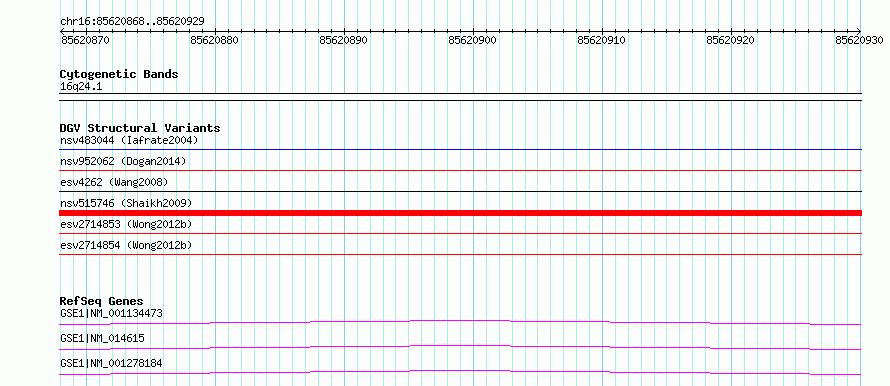The width and height of the screenshot is (890, 386).
Task: Click the 16q24.1 cytogenetic band label
Action: (81, 87)
